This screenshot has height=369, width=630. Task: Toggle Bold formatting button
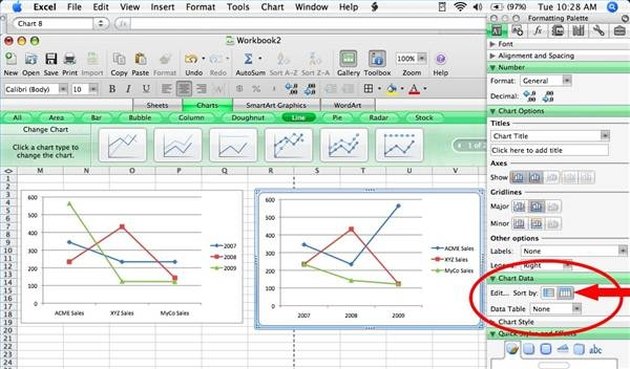point(112,88)
